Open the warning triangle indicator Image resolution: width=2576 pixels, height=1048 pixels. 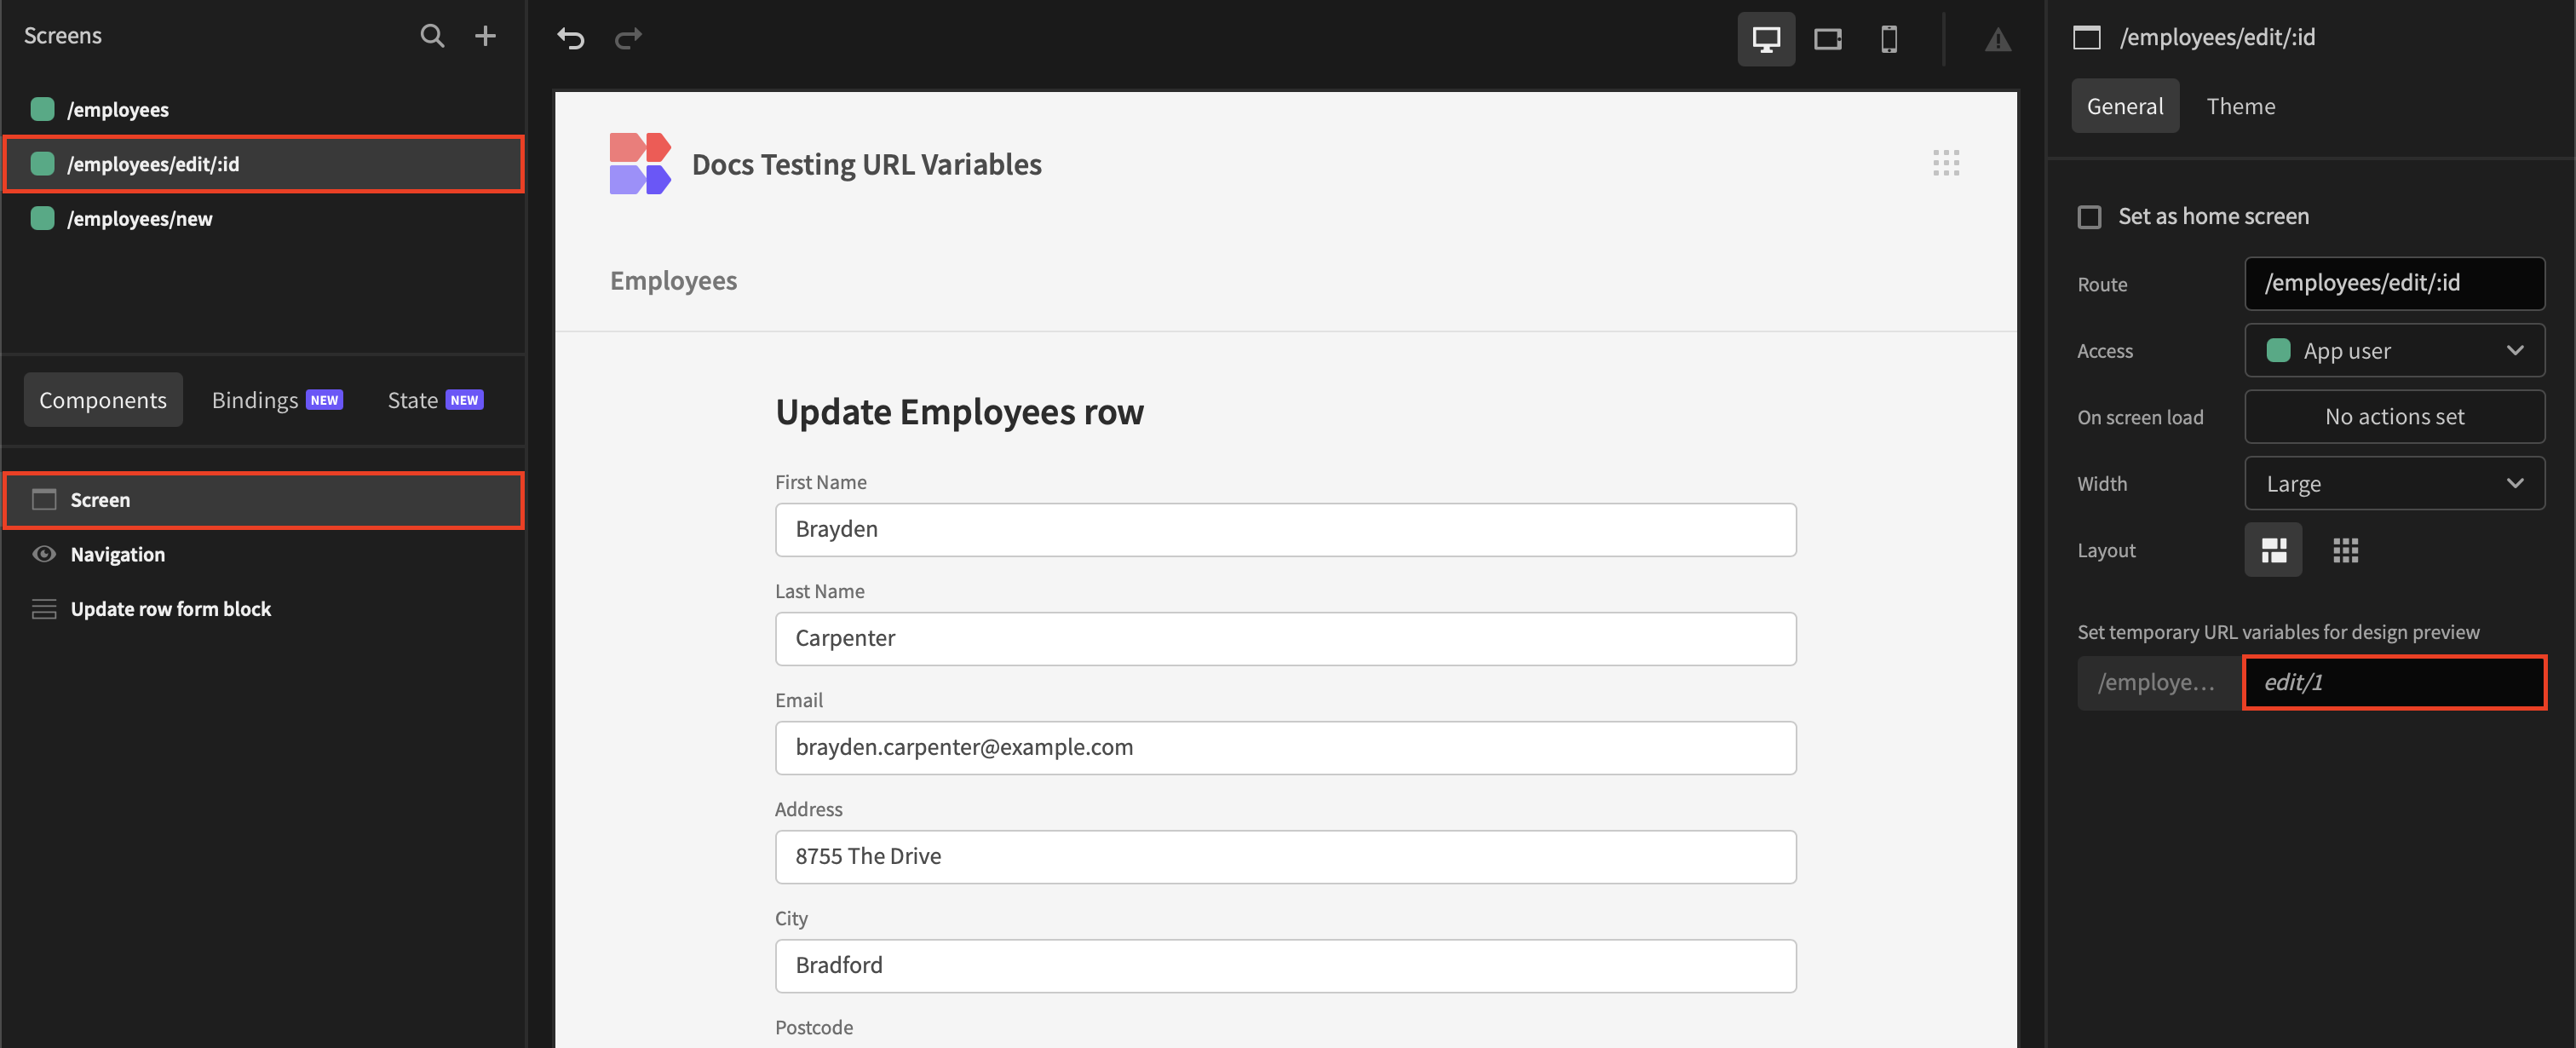click(1997, 40)
